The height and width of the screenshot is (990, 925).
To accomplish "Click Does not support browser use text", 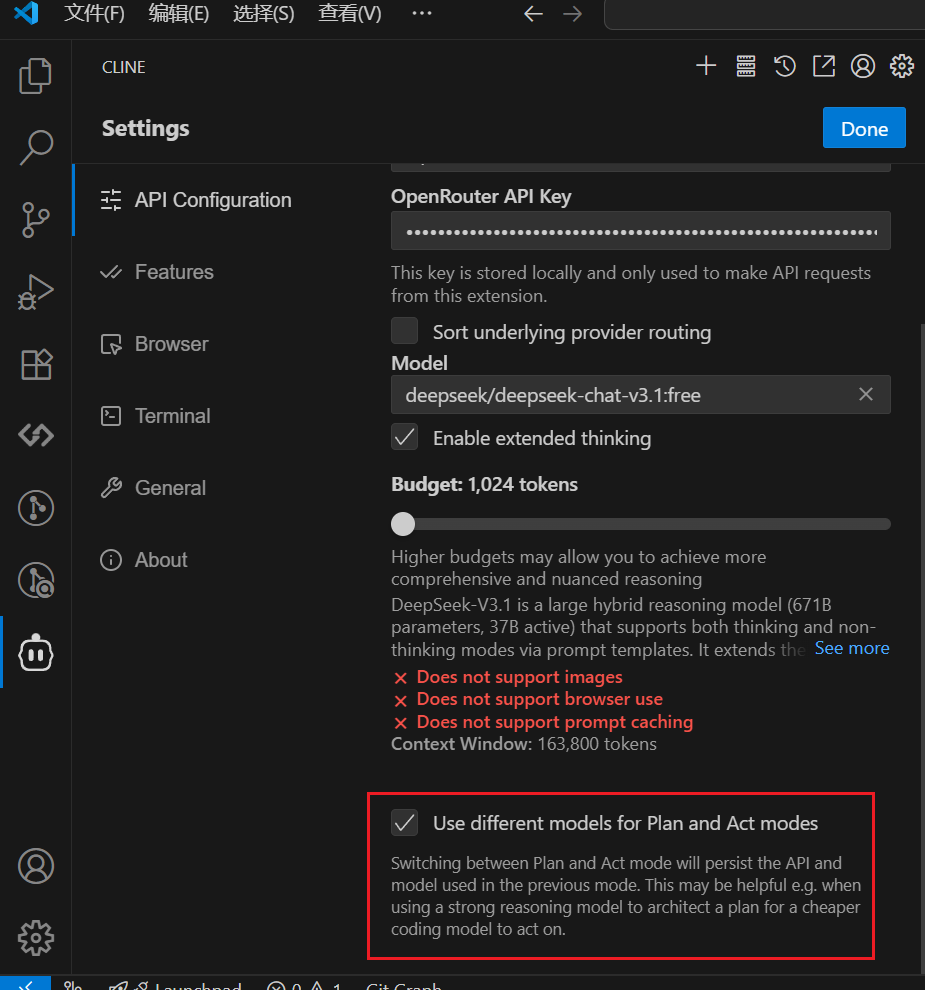I will 539,699.
